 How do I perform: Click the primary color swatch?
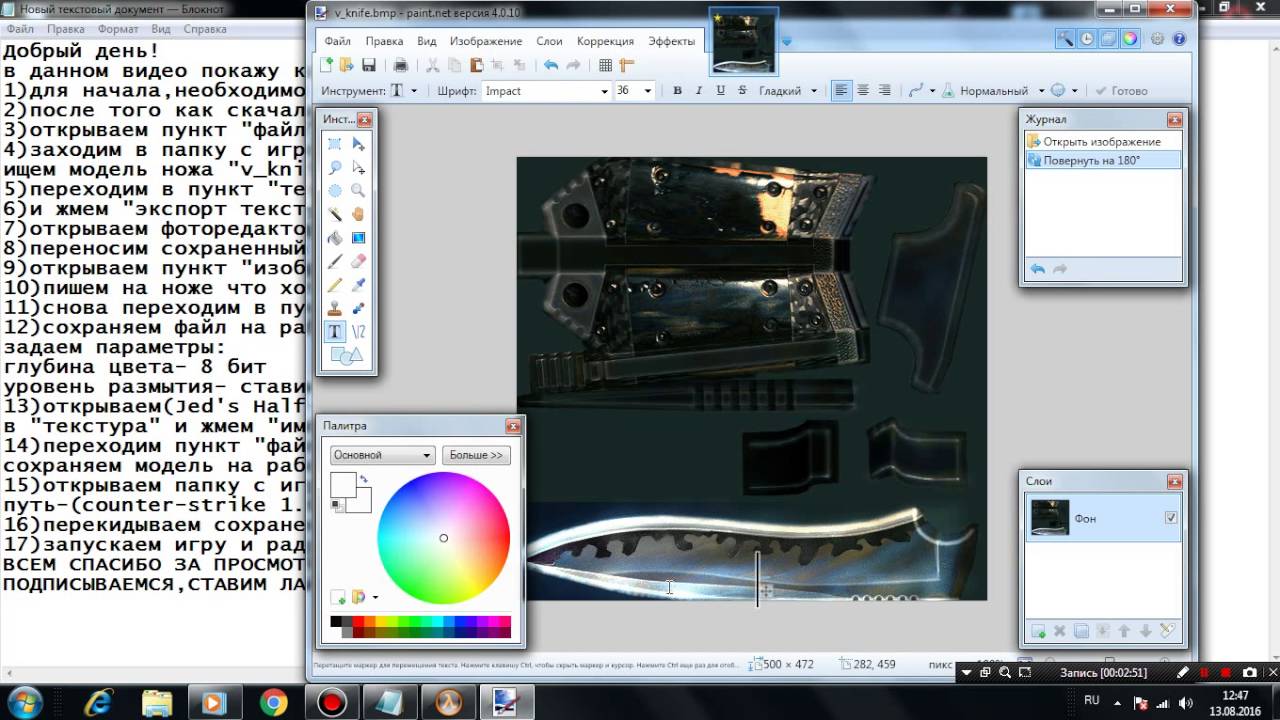(343, 485)
